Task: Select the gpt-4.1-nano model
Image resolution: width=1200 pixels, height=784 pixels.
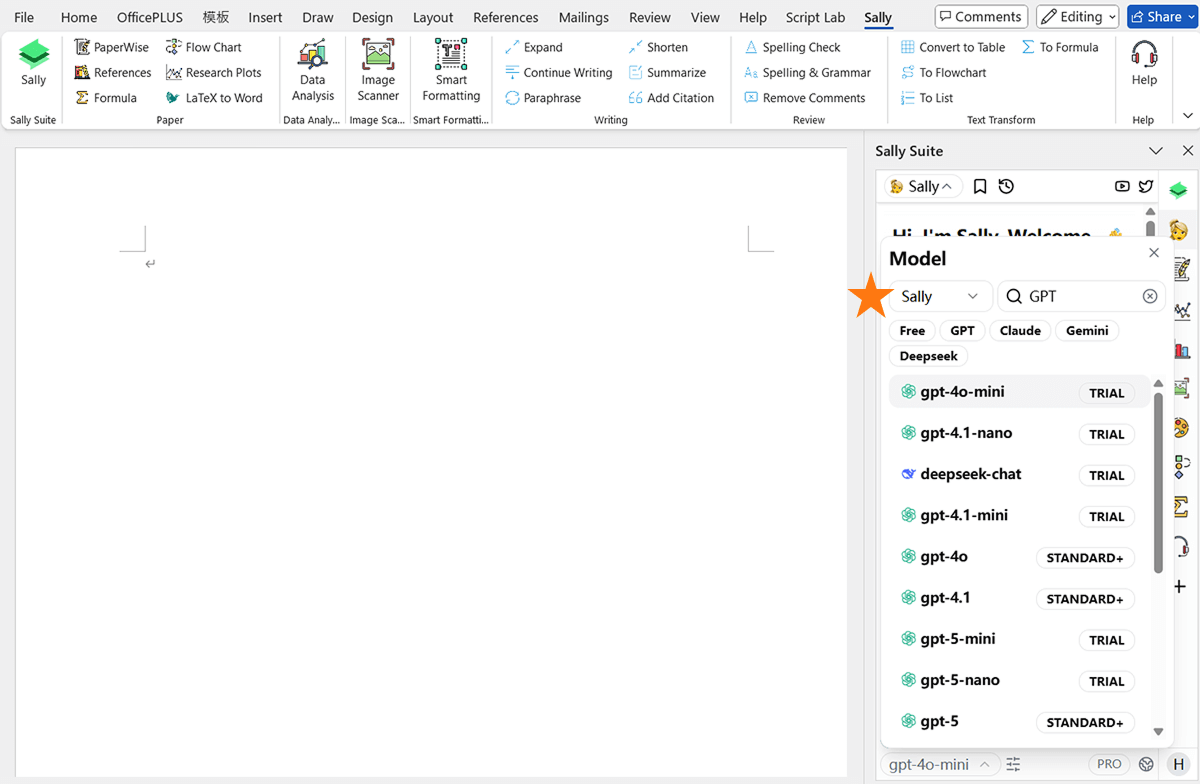Action: tap(1018, 433)
